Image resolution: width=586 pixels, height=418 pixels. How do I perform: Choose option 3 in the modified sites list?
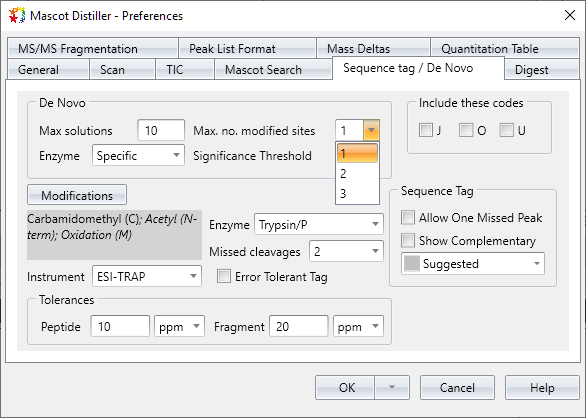(x=357, y=194)
